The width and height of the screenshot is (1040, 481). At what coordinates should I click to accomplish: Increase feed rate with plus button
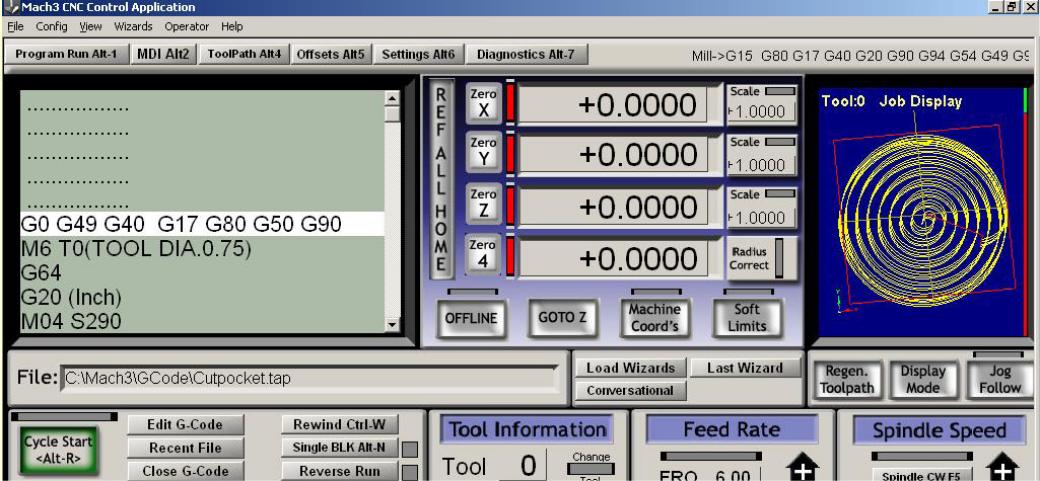pyautogui.click(x=804, y=466)
